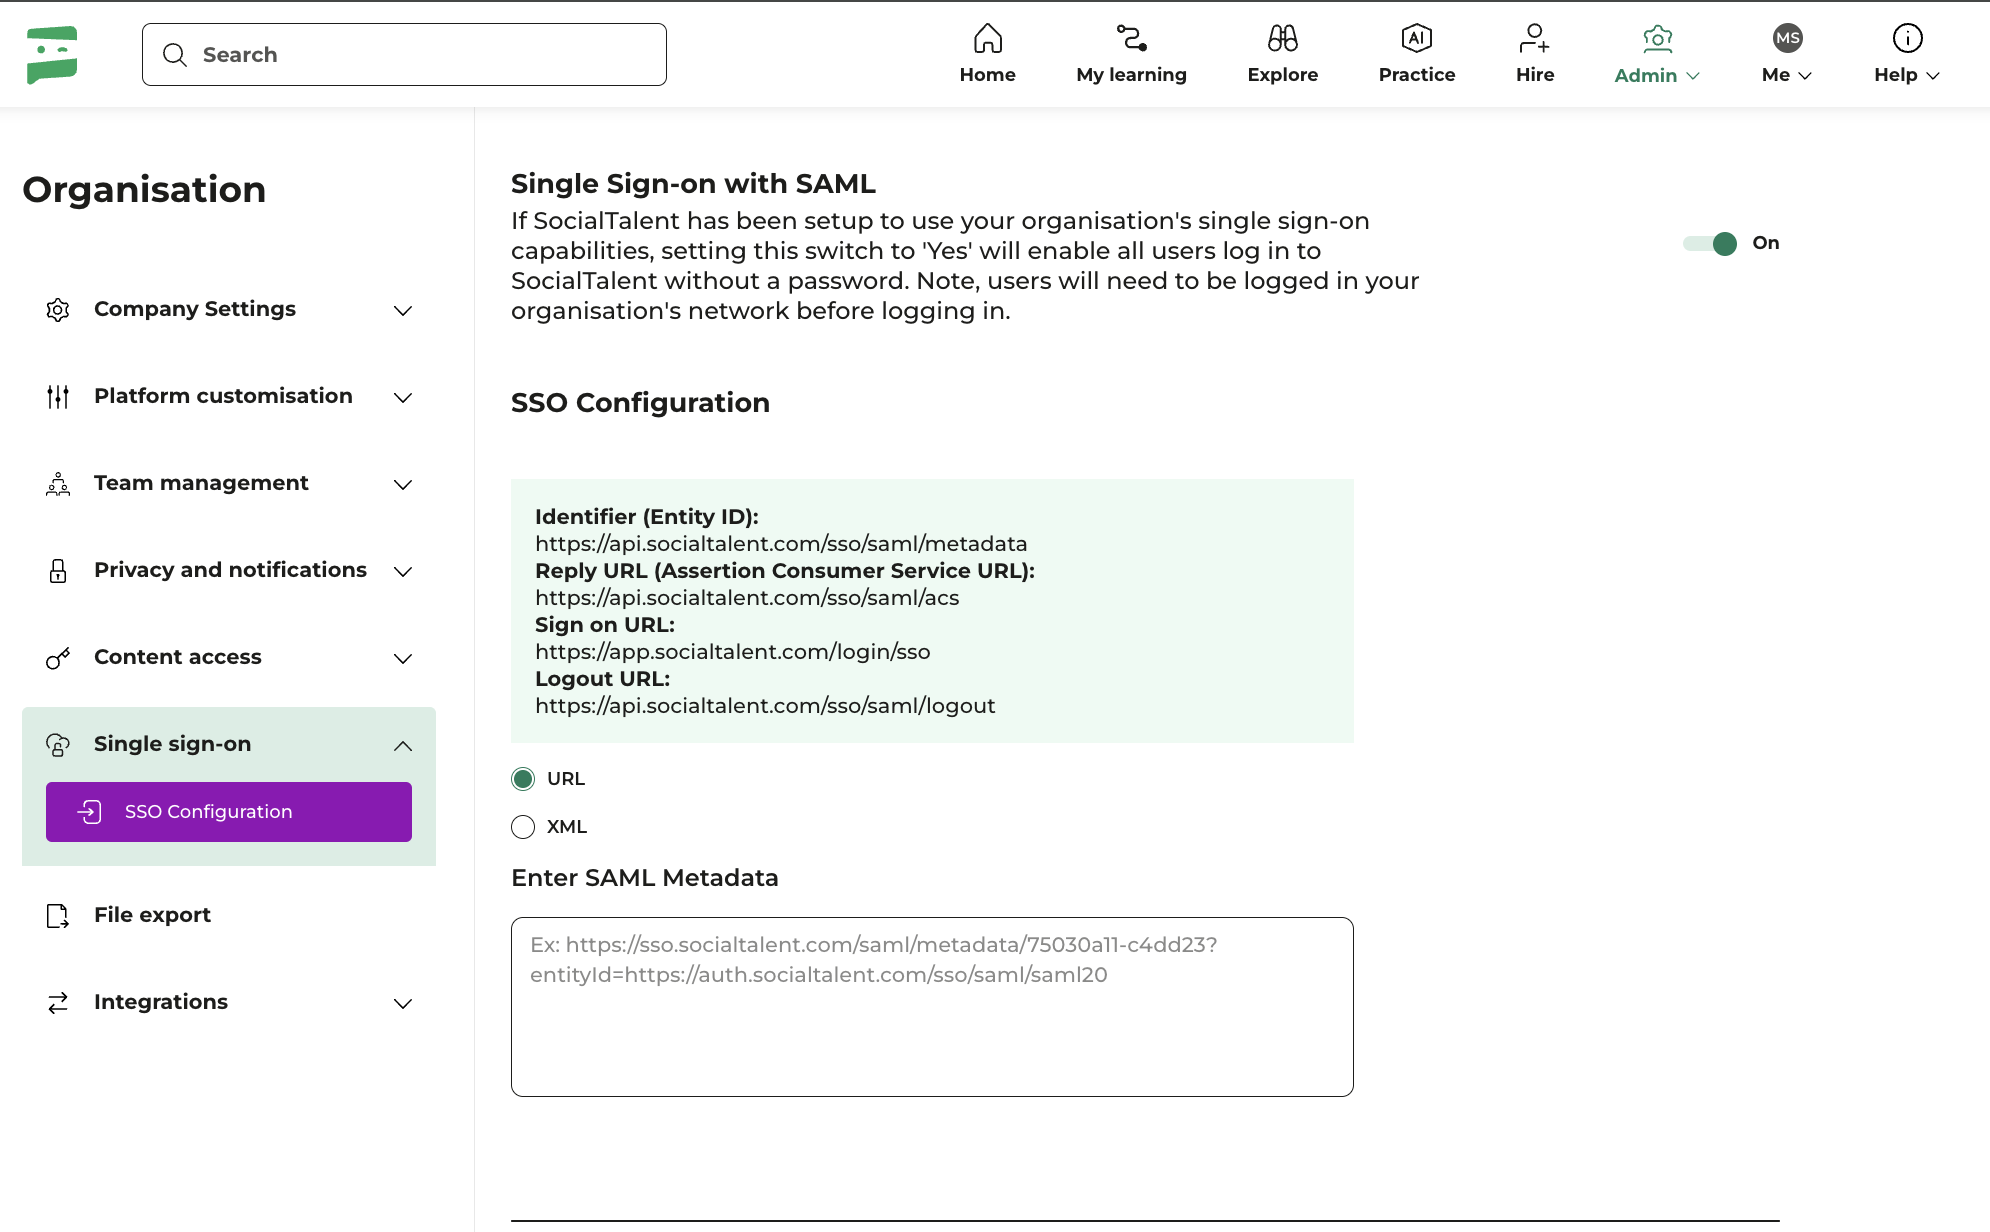
Task: Click the Explore binoculars icon
Action: pyautogui.click(x=1282, y=38)
